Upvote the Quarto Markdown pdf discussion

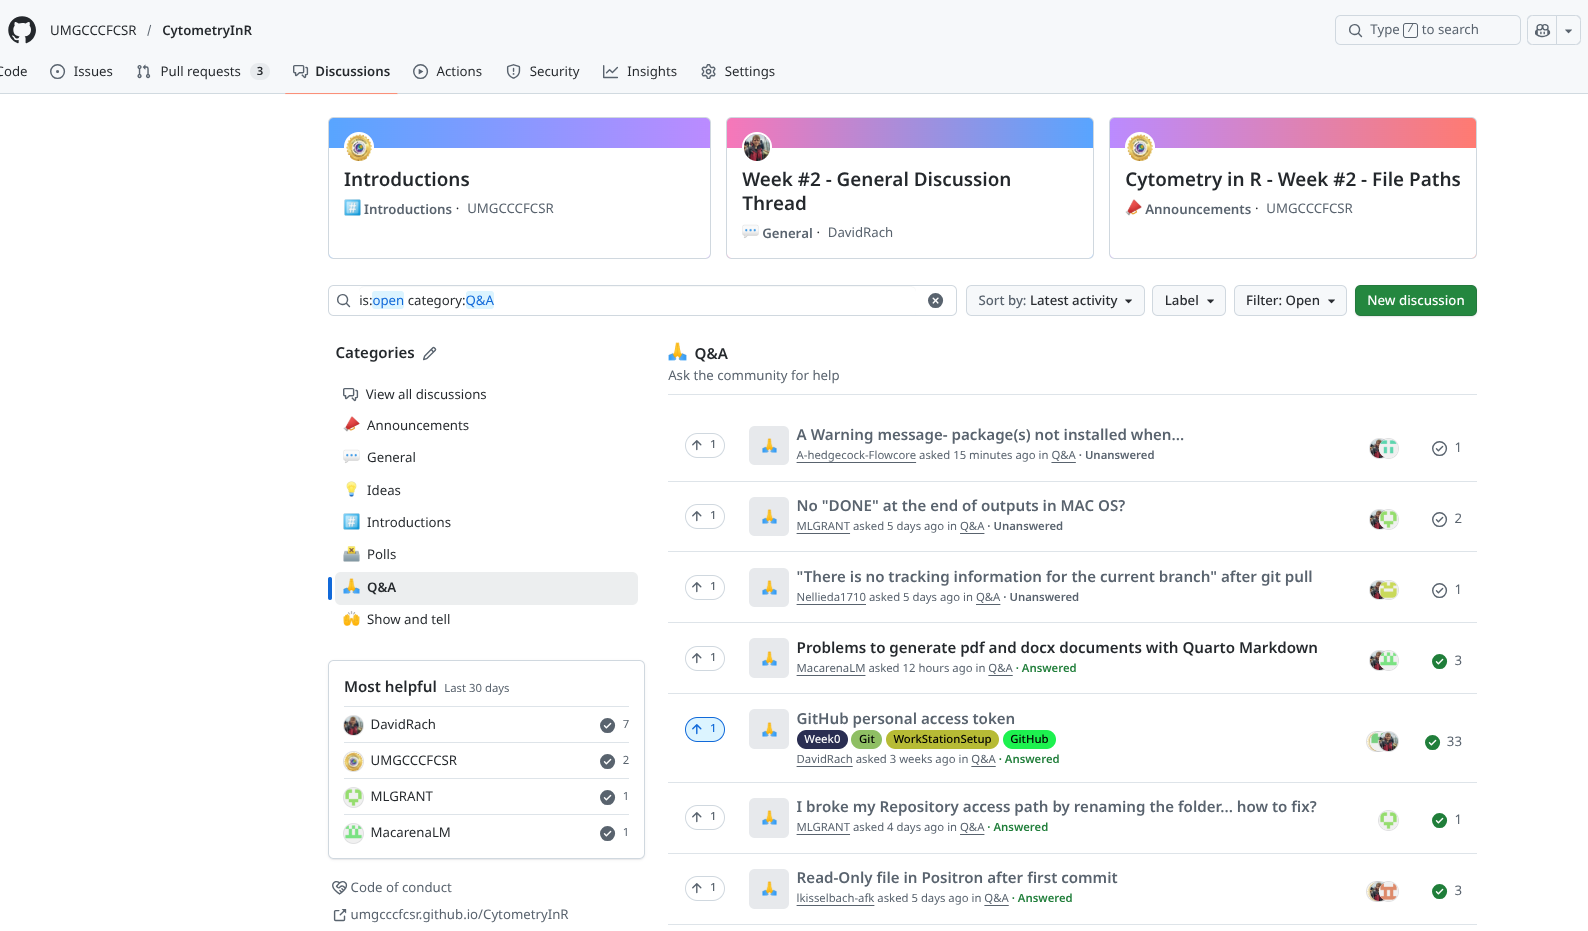coord(704,658)
